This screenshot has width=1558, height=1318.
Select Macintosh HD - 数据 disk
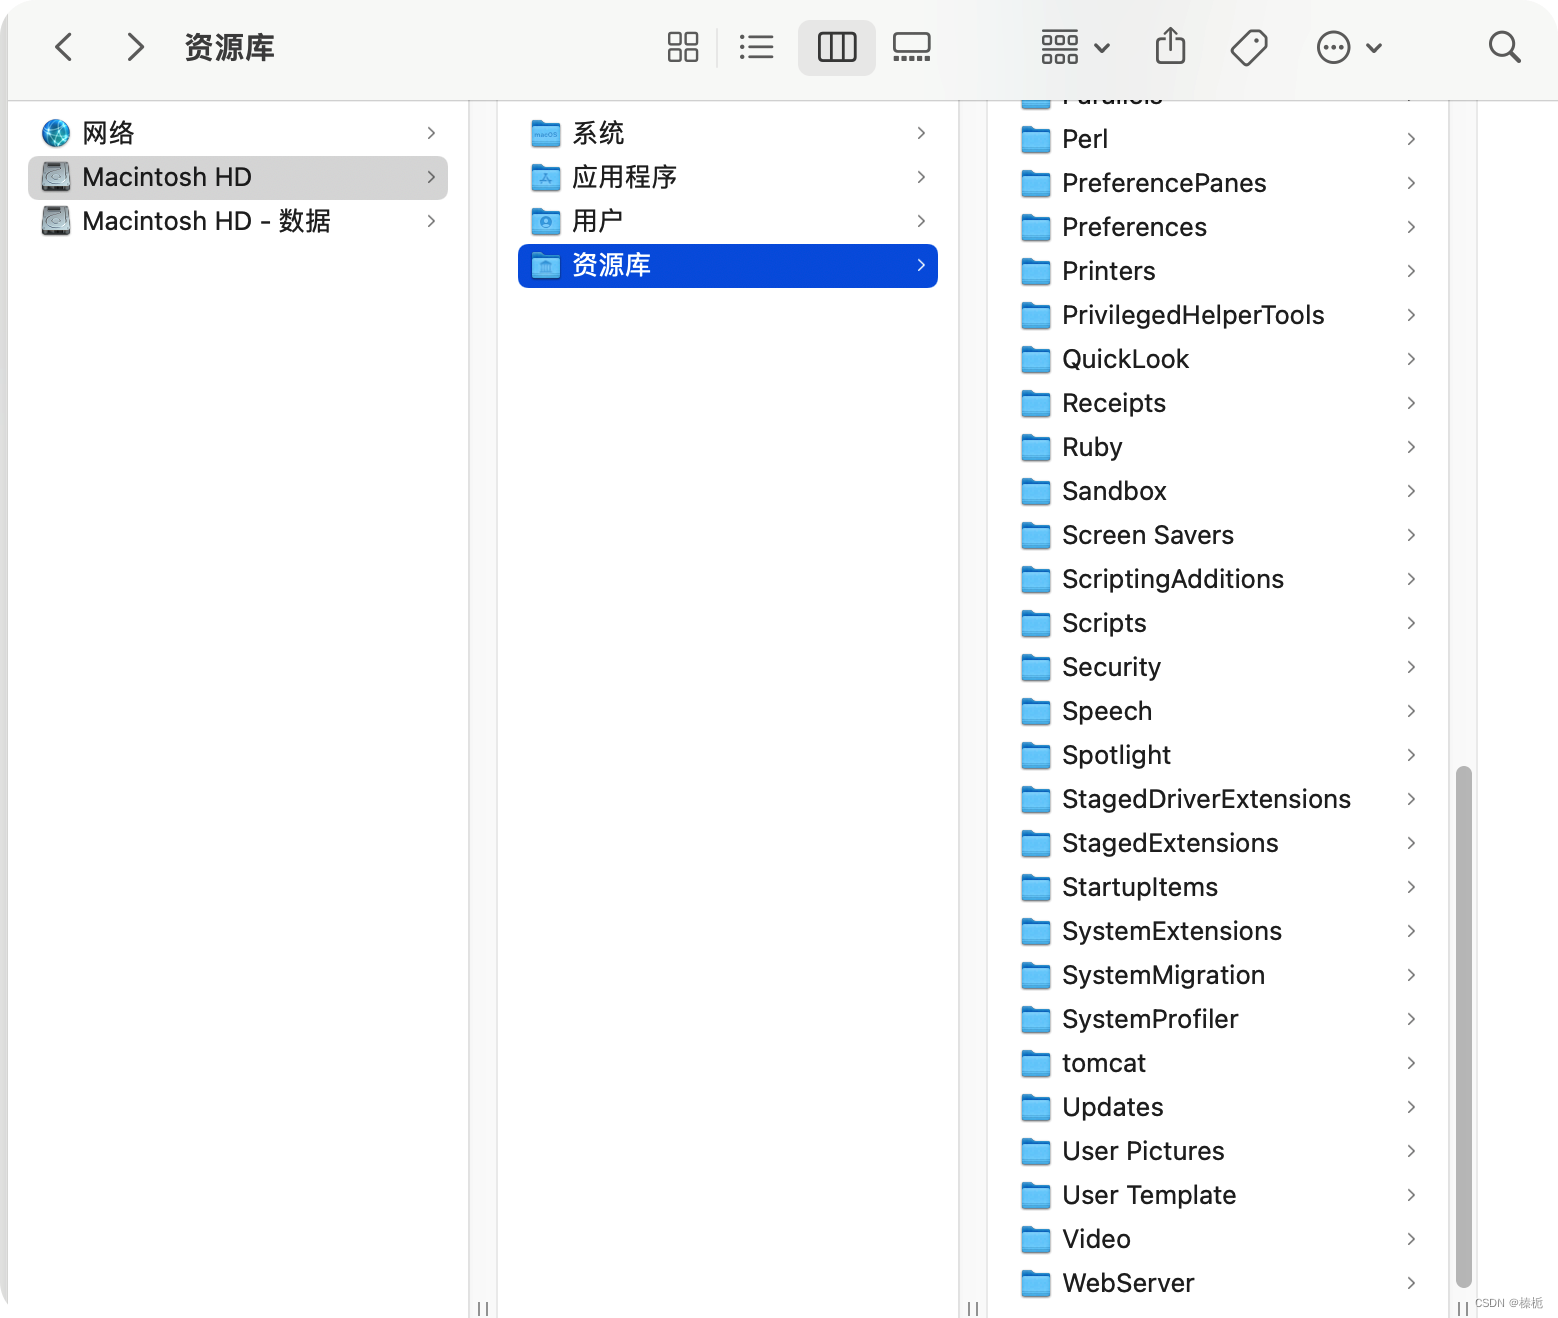[238, 221]
